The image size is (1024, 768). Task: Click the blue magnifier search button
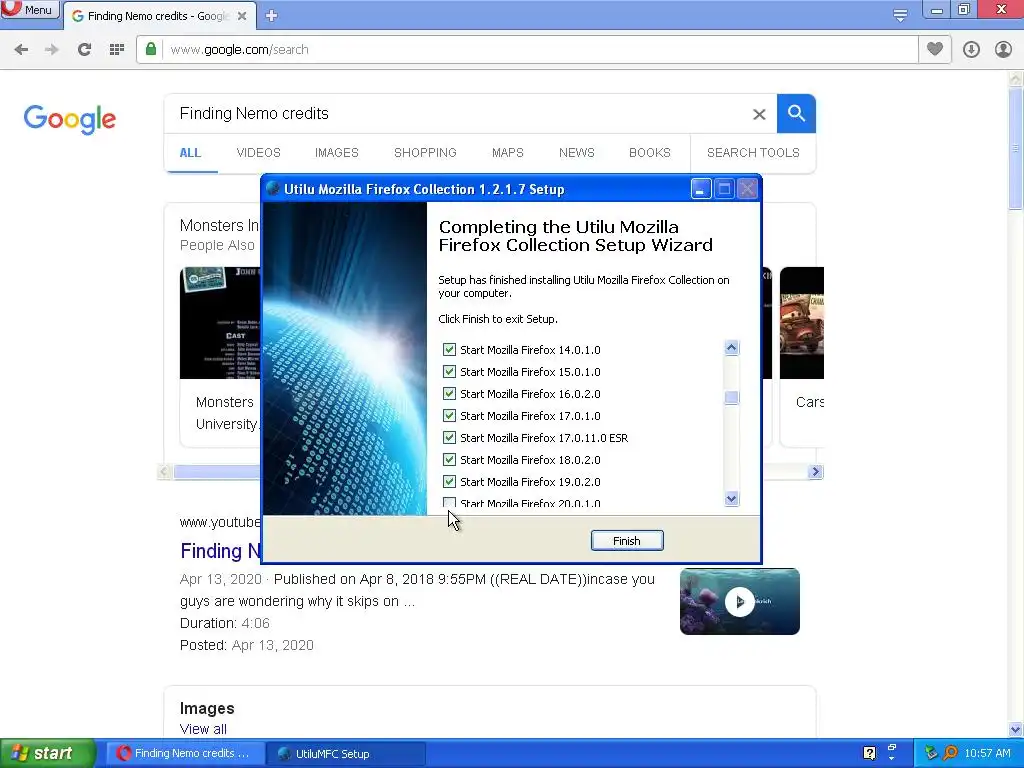tap(796, 114)
